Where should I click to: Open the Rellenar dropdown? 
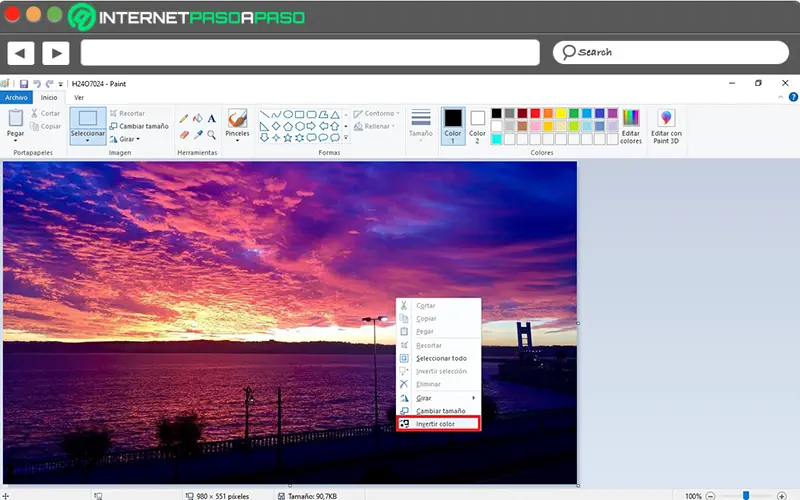375,126
